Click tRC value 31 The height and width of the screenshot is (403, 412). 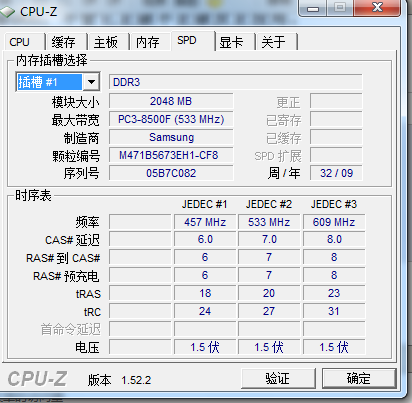(334, 311)
